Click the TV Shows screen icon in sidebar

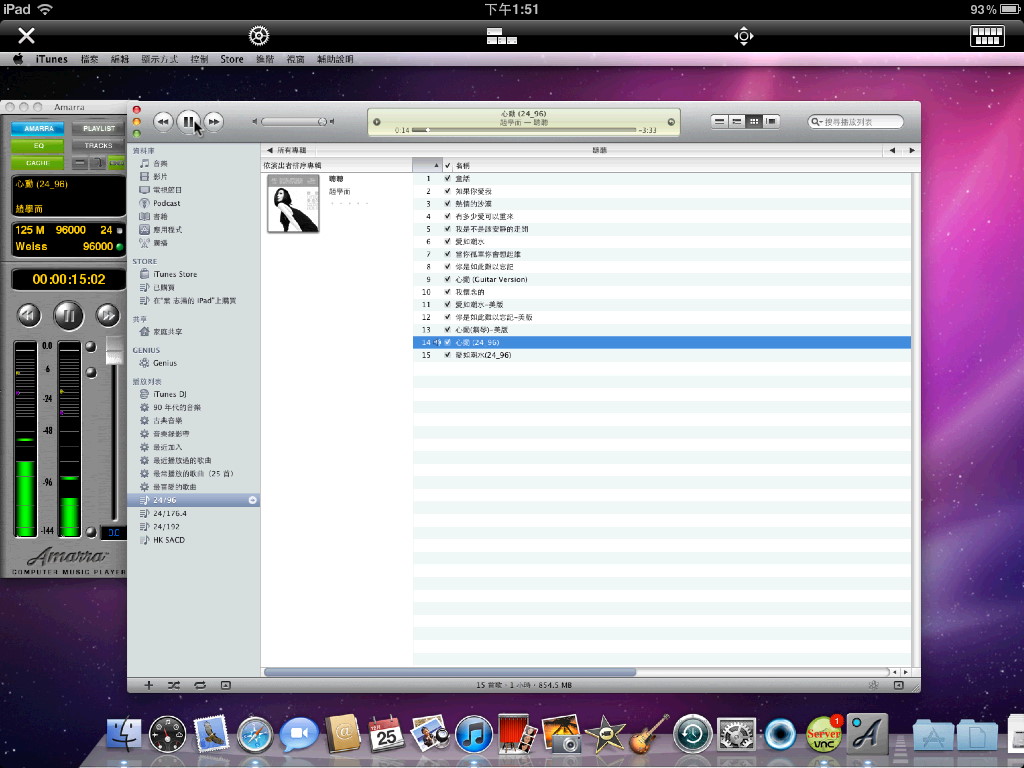(144, 190)
